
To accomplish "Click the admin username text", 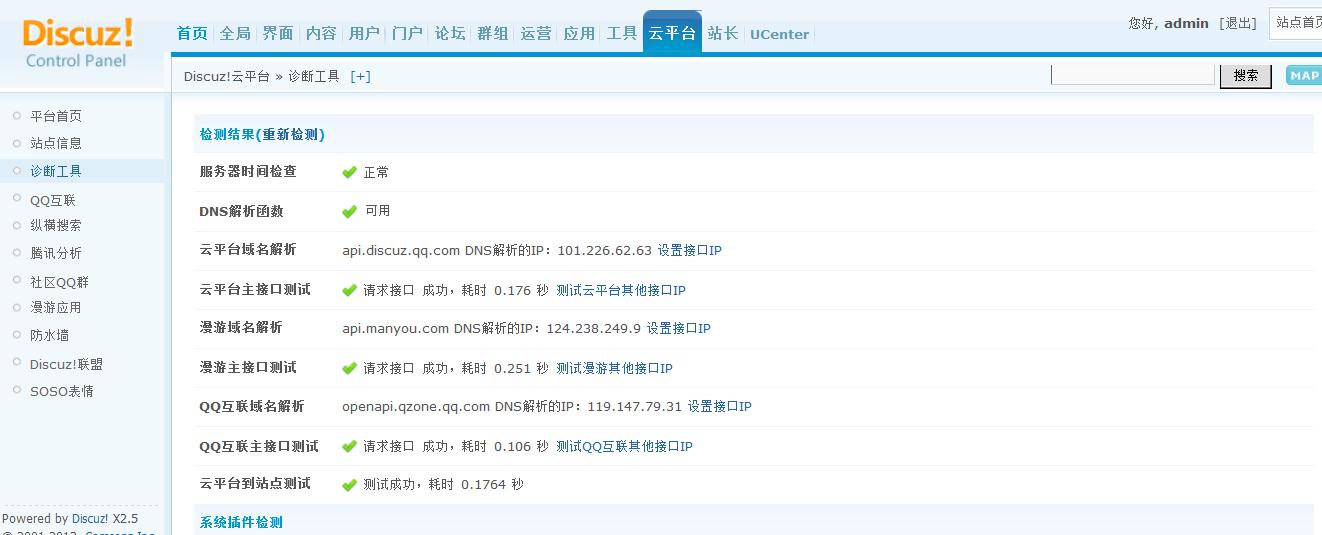I will click(x=1186, y=23).
